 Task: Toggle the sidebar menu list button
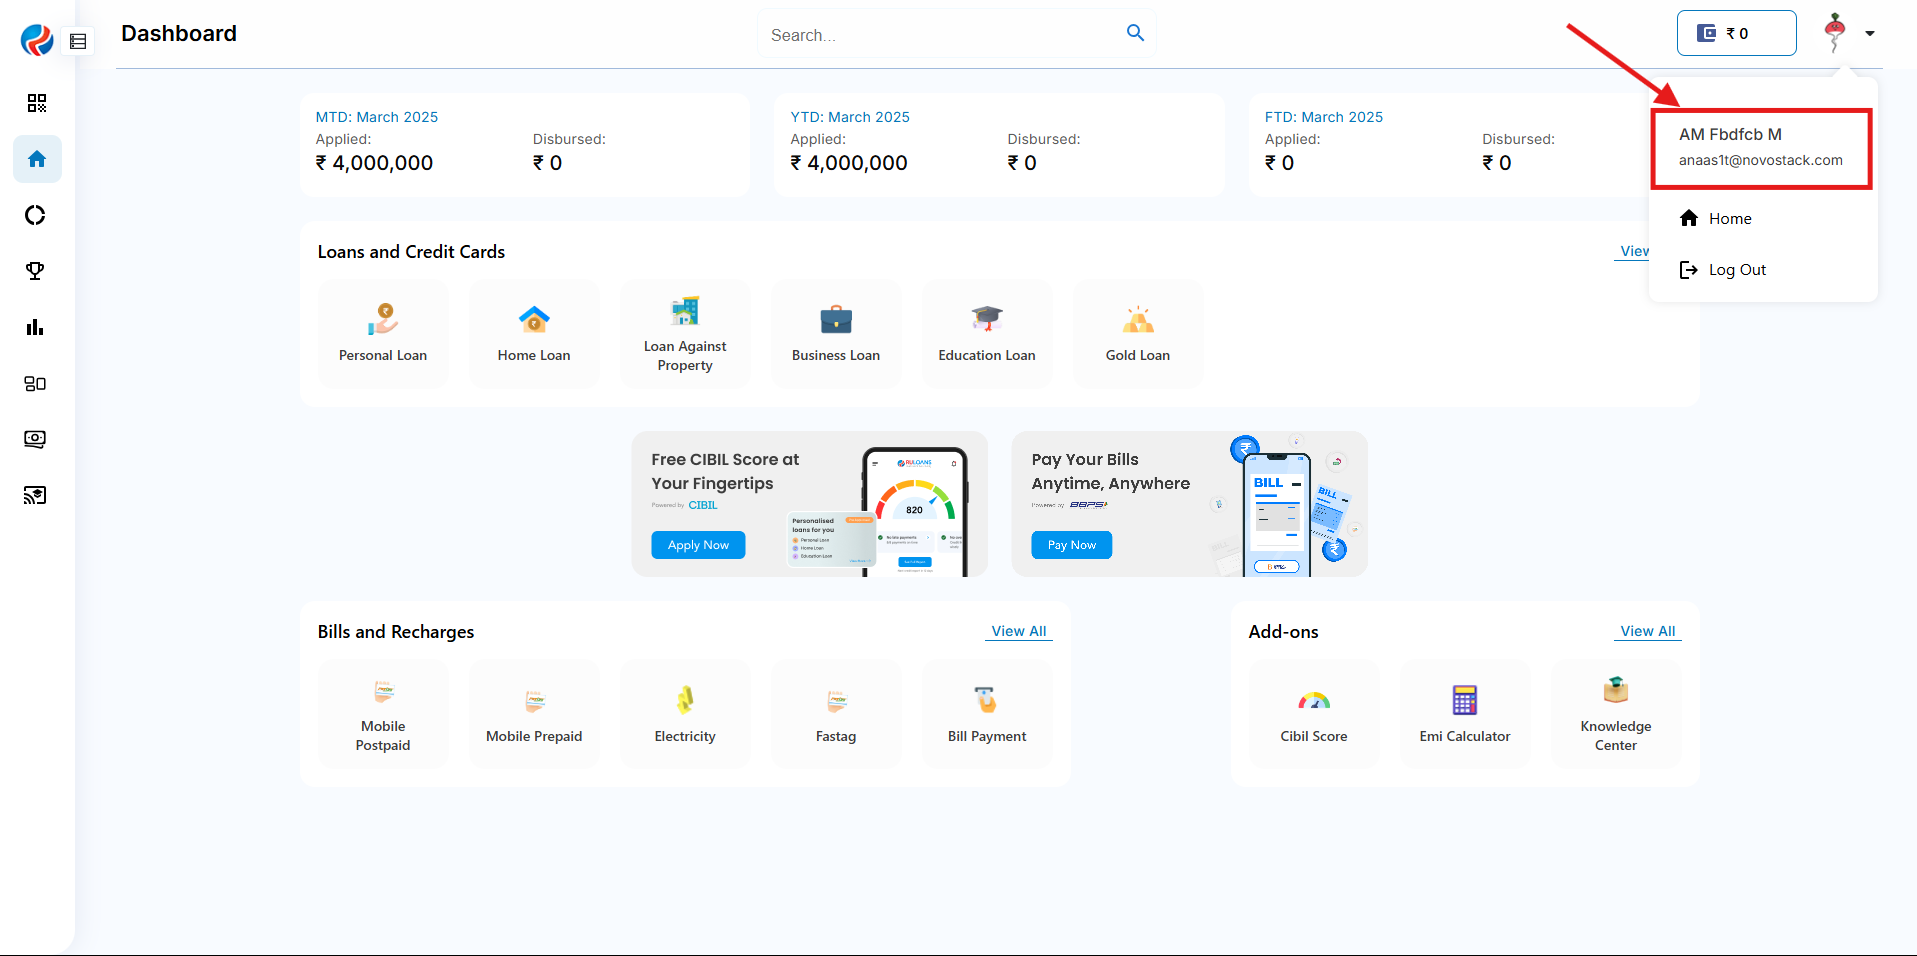tap(78, 41)
